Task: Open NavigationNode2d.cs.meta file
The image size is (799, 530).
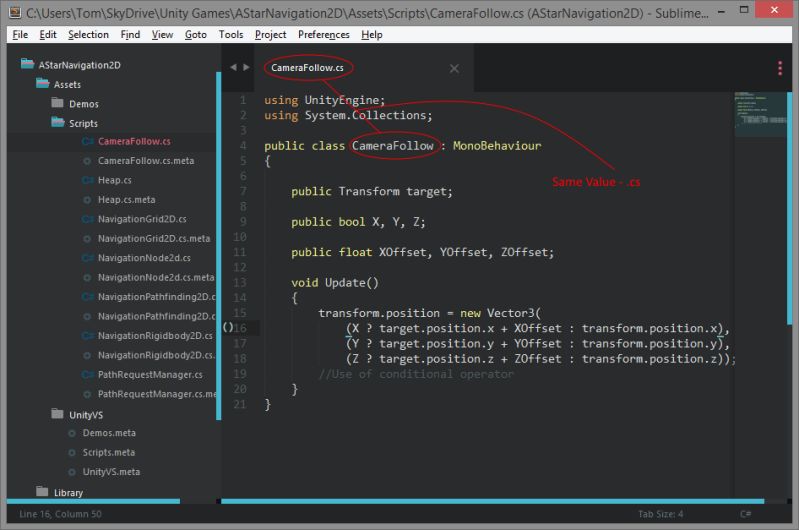Action: [x=156, y=277]
